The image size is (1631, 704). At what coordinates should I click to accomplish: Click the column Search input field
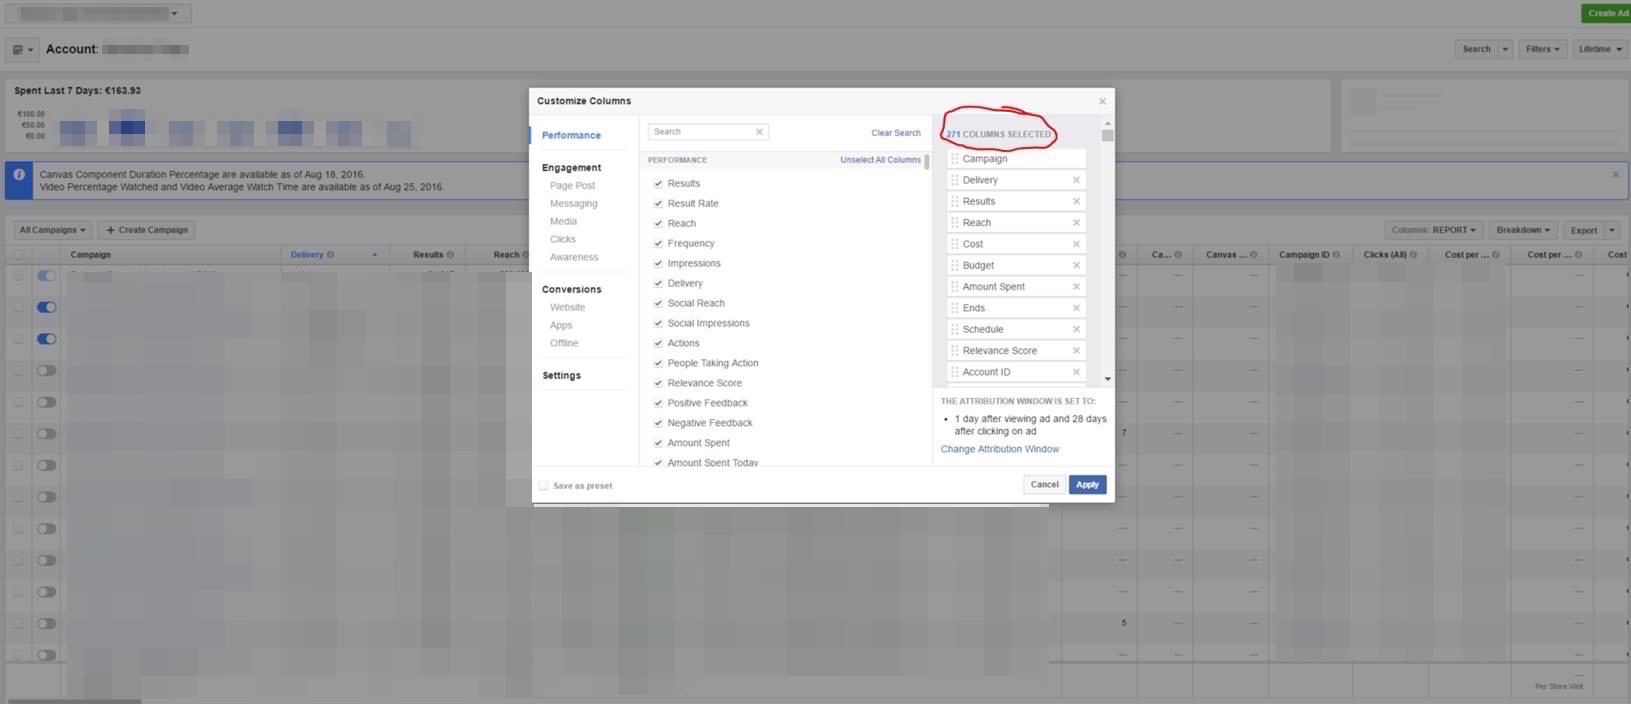[700, 132]
